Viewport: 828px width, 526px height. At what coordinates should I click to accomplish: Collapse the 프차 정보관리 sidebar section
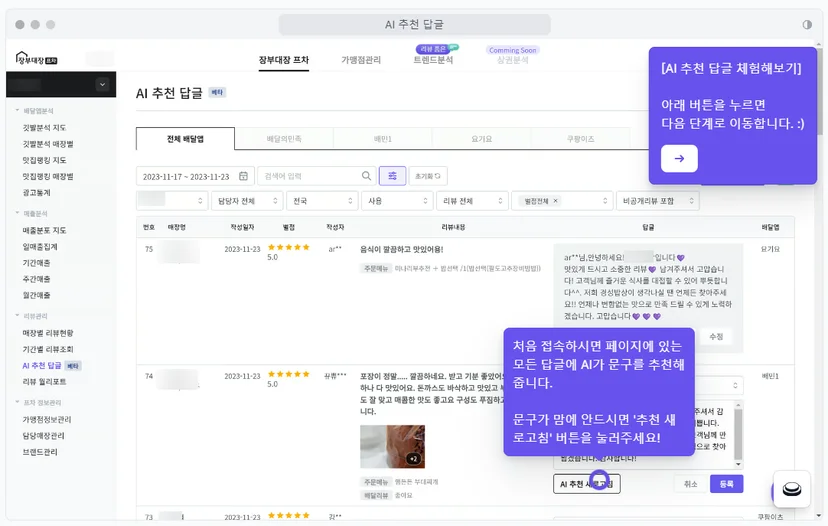tap(17, 402)
